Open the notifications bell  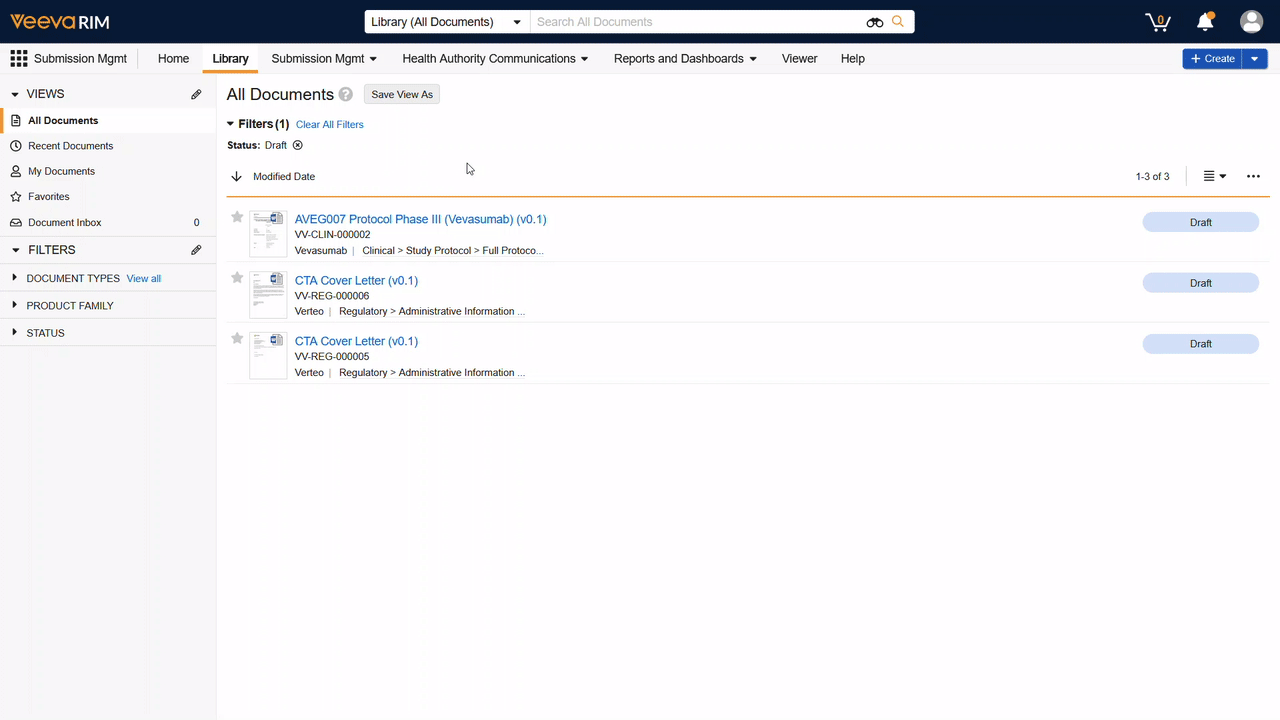[1205, 21]
